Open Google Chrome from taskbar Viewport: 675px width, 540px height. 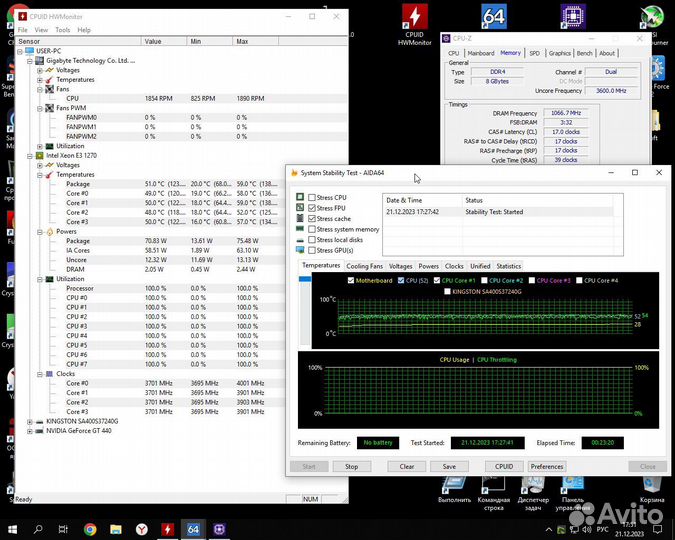click(x=90, y=529)
